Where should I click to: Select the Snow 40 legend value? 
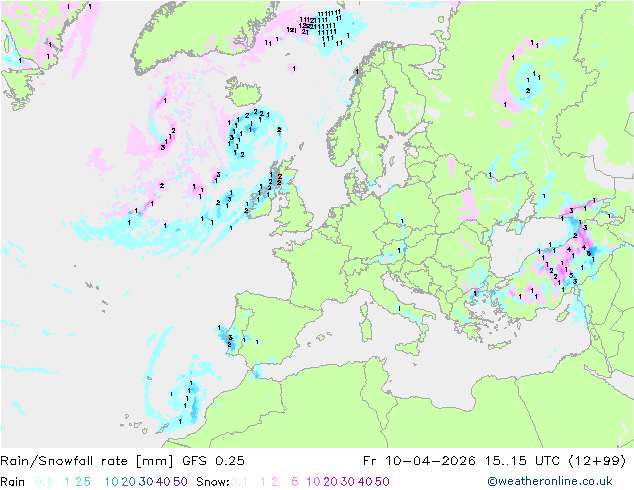click(365, 482)
